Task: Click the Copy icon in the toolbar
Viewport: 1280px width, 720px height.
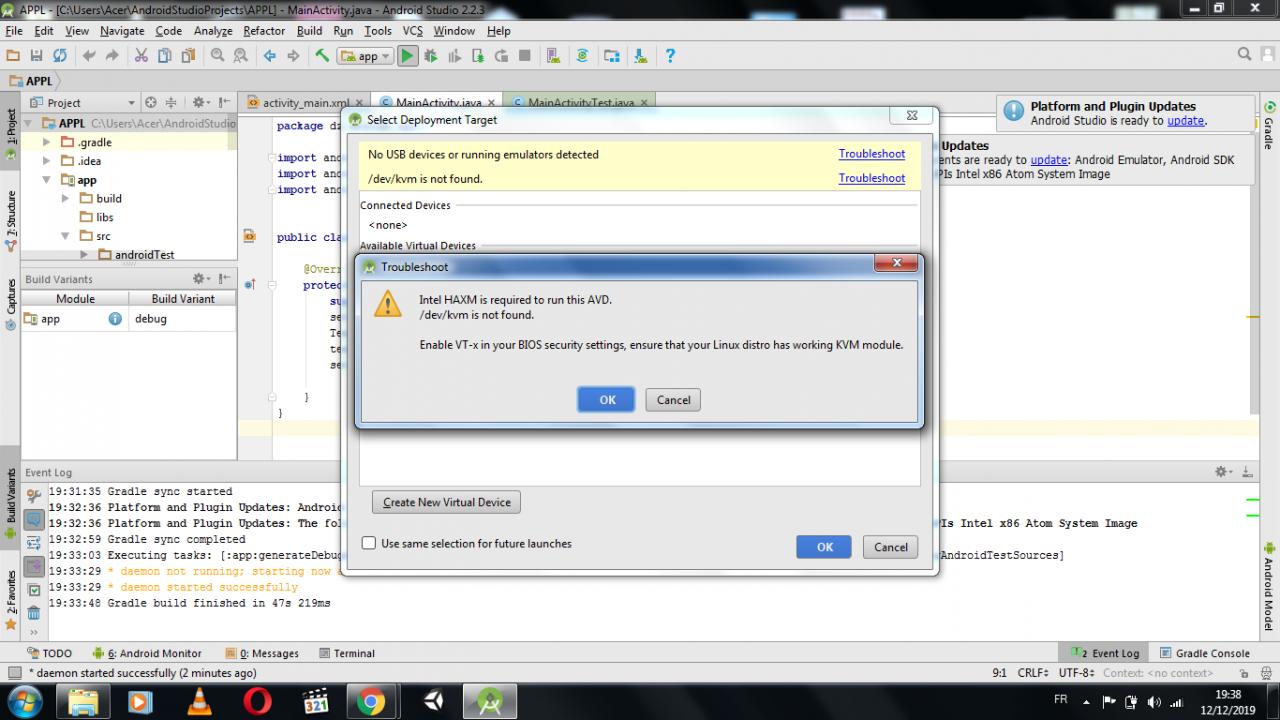Action: 165,56
